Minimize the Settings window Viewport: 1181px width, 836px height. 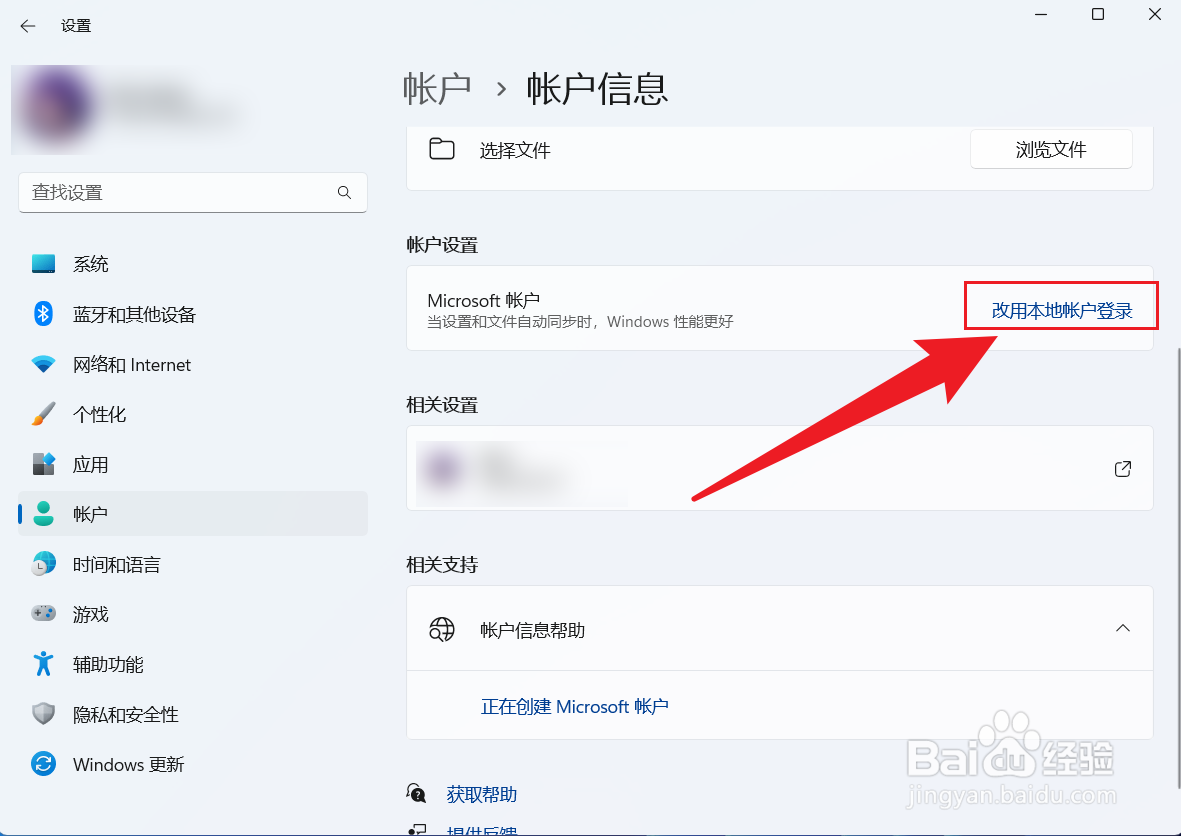(x=1041, y=14)
